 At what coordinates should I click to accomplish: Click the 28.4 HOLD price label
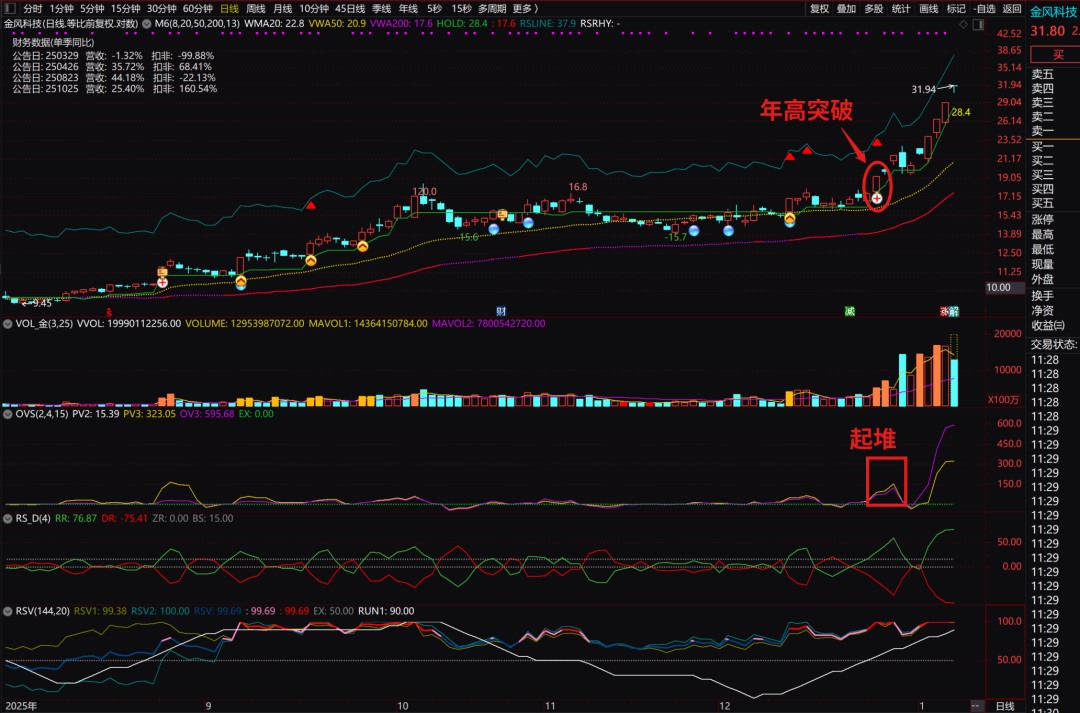tap(961, 112)
